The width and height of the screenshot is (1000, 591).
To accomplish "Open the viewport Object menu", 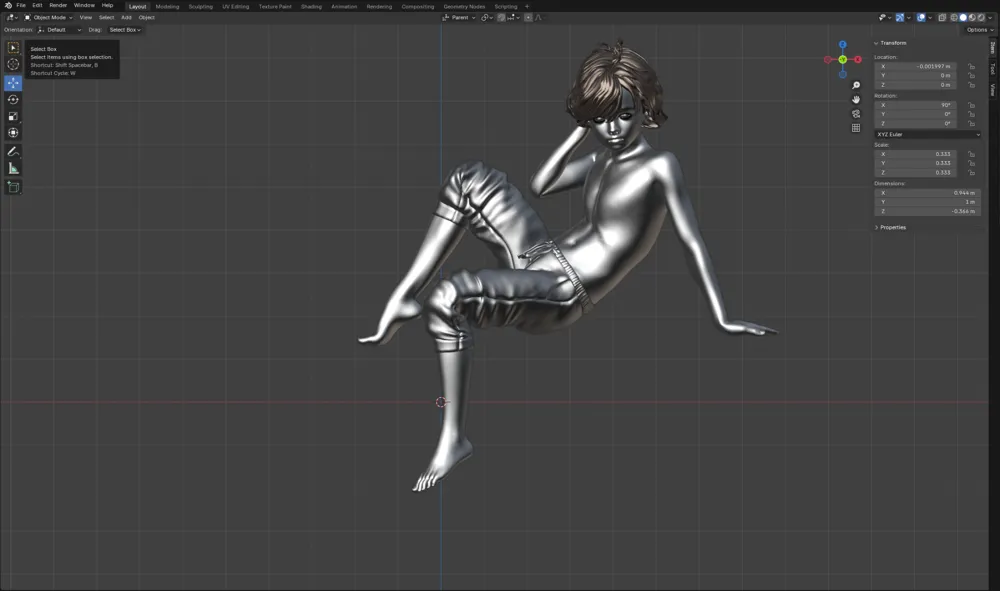I will (x=147, y=18).
